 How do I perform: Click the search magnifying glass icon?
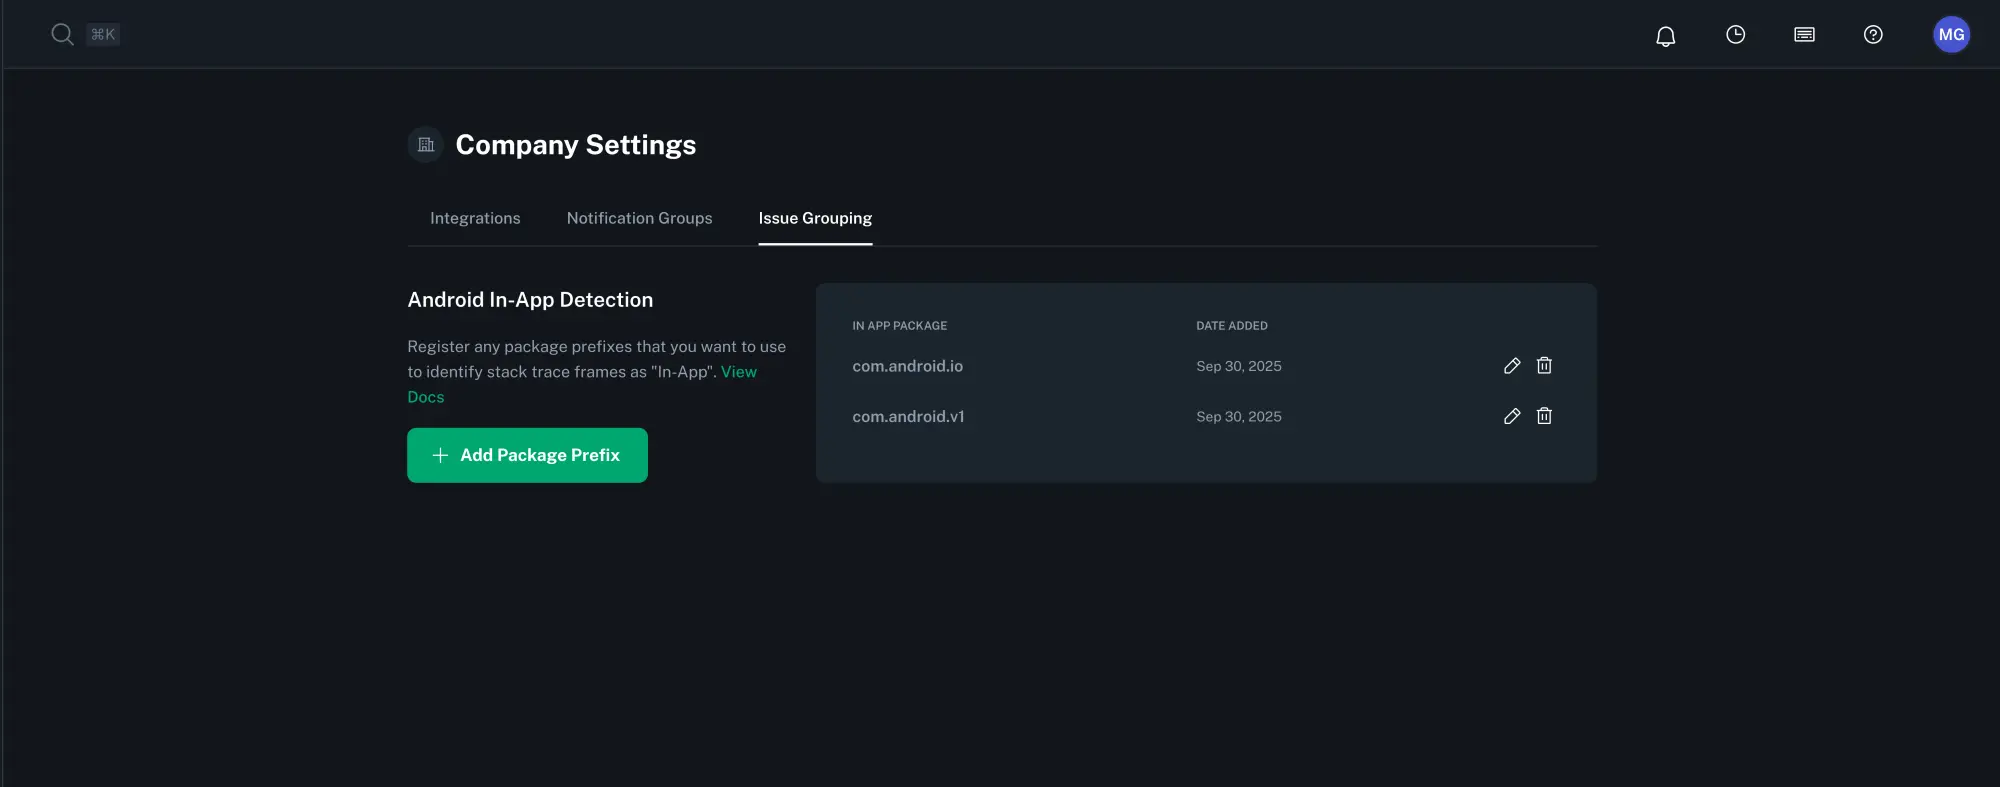[62, 34]
